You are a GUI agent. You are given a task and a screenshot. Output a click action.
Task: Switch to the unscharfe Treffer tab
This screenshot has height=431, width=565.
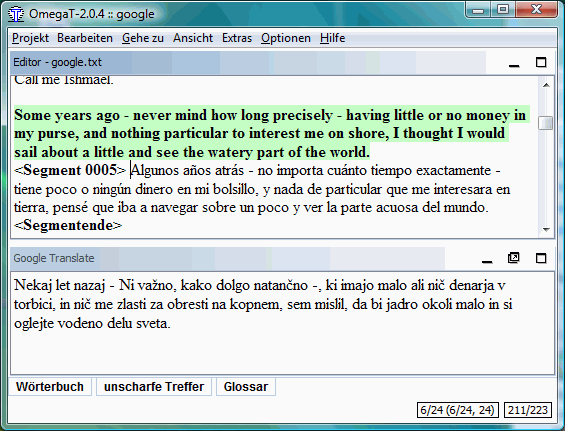[154, 387]
